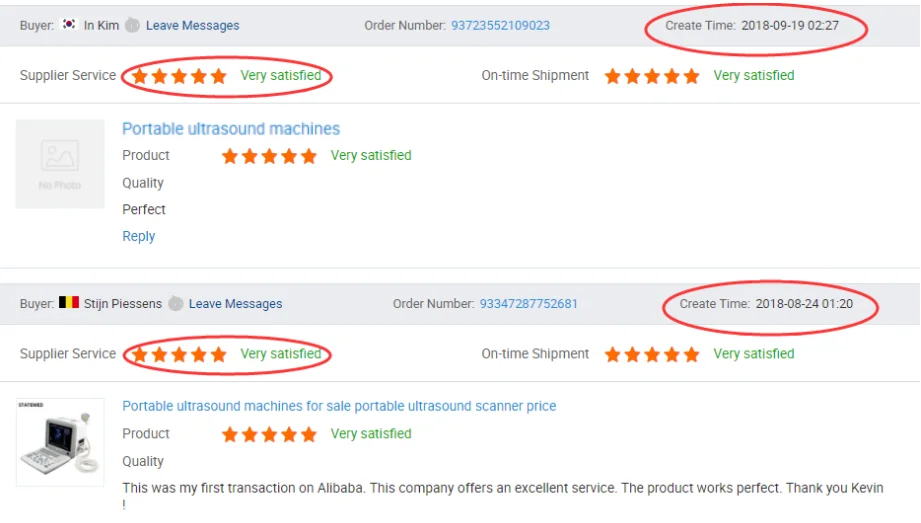Click the No Photo placeholder thumbnail
921x523 pixels.
click(x=60, y=164)
